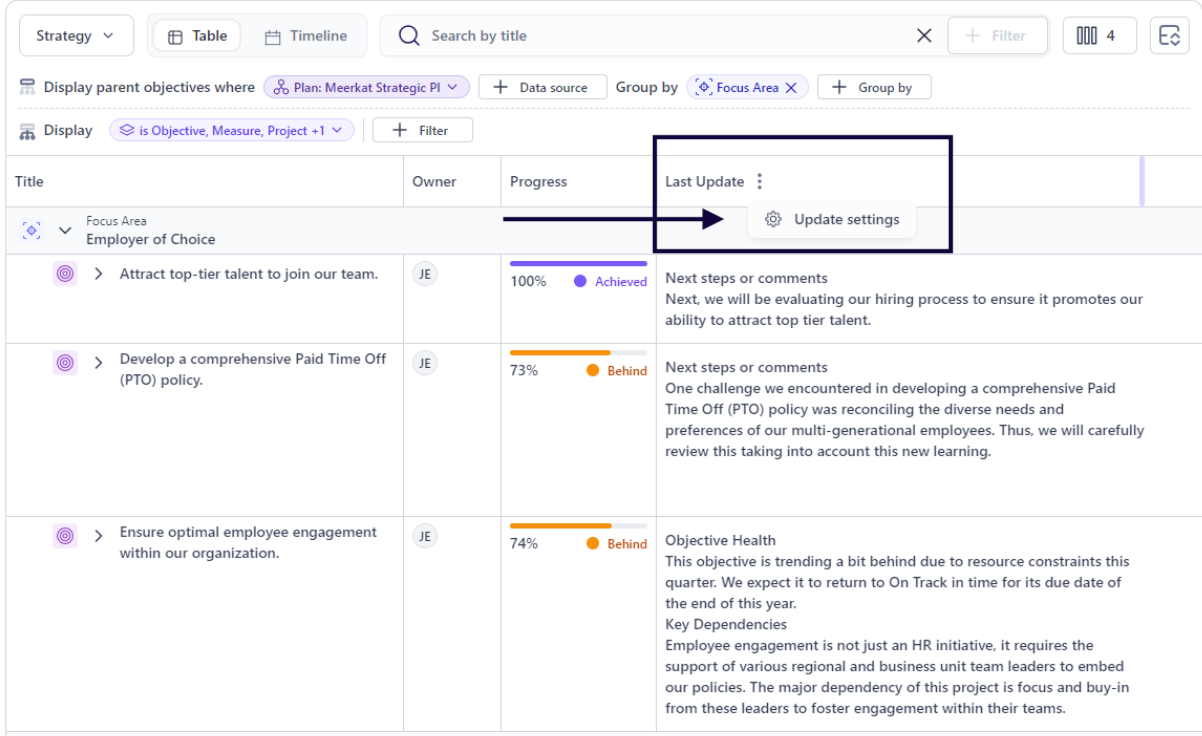The image size is (1202, 736).
Task: Open the Strategy dropdown
Action: [x=76, y=36]
